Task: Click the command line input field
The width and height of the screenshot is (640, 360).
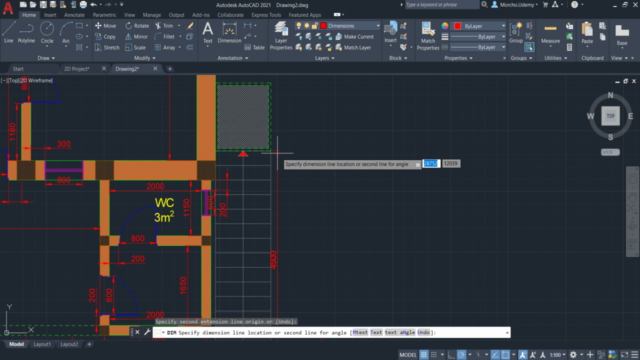Action: click(331, 332)
